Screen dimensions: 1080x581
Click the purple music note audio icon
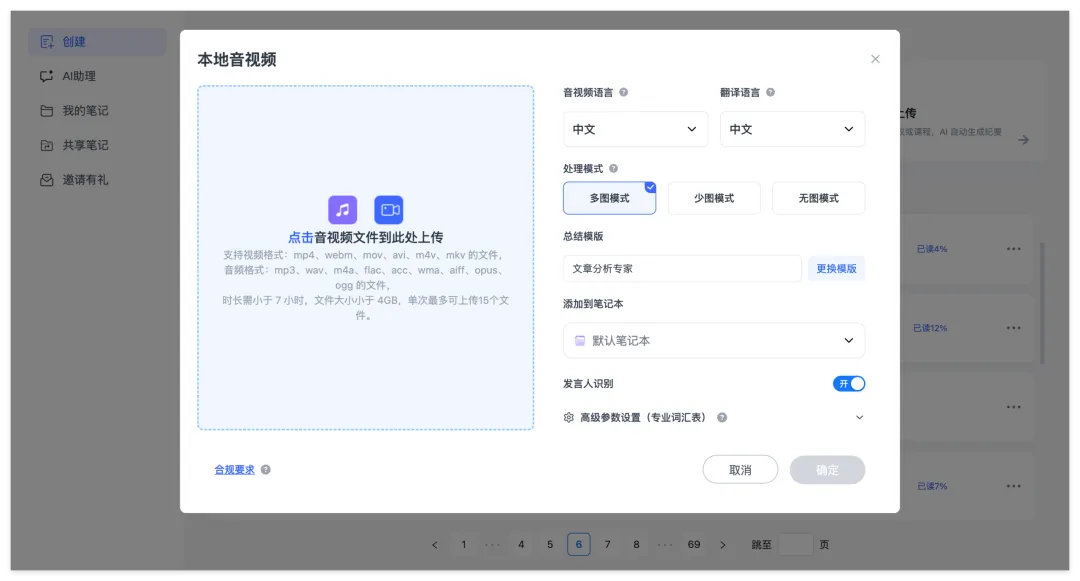coord(342,210)
